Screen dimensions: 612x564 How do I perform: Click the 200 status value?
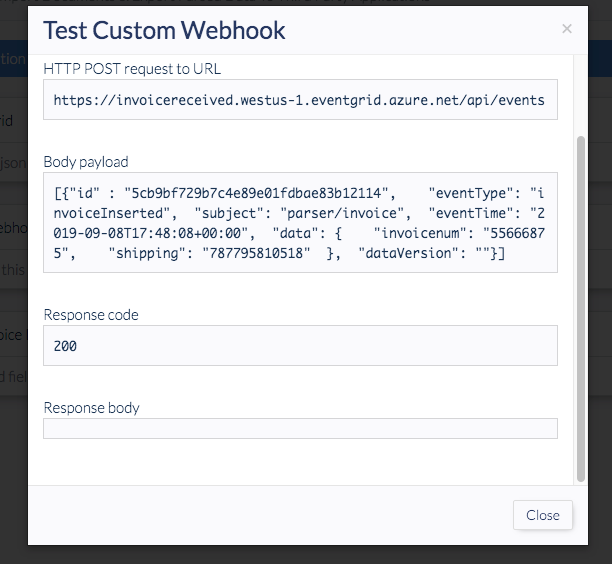point(66,346)
